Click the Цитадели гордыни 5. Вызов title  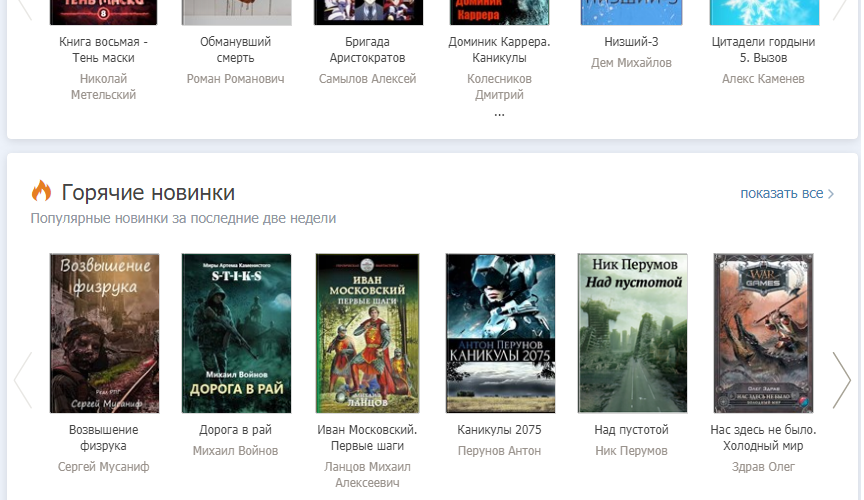pyautogui.click(x=763, y=50)
